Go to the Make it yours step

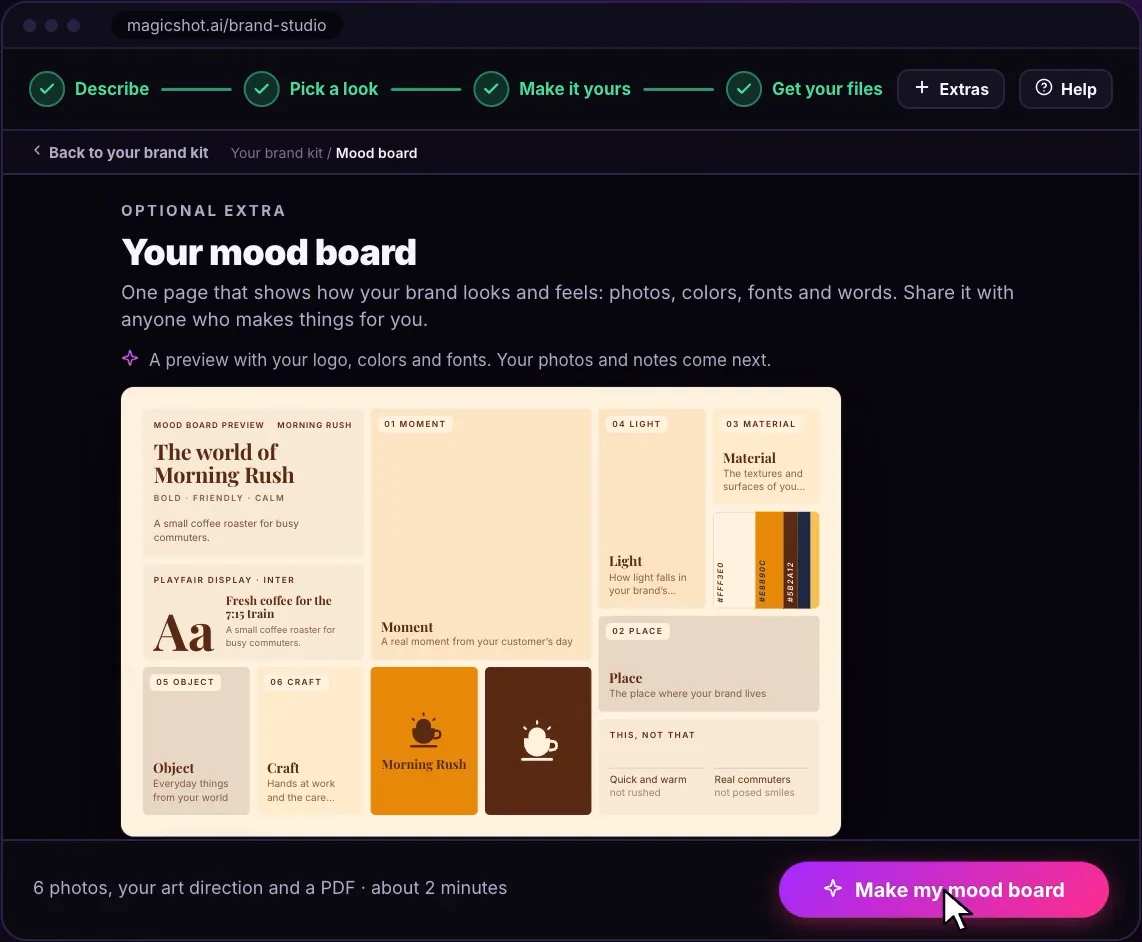(552, 89)
